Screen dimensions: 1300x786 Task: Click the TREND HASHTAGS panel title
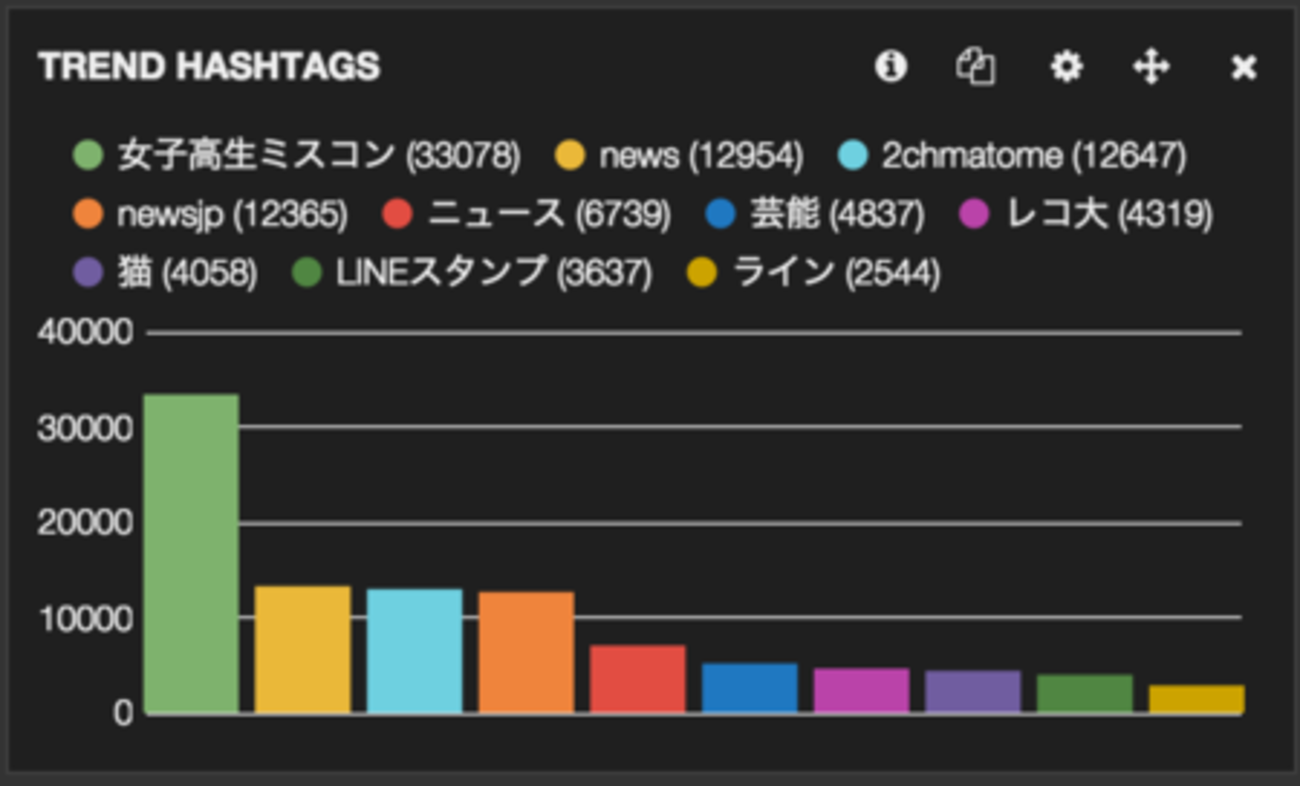click(209, 67)
